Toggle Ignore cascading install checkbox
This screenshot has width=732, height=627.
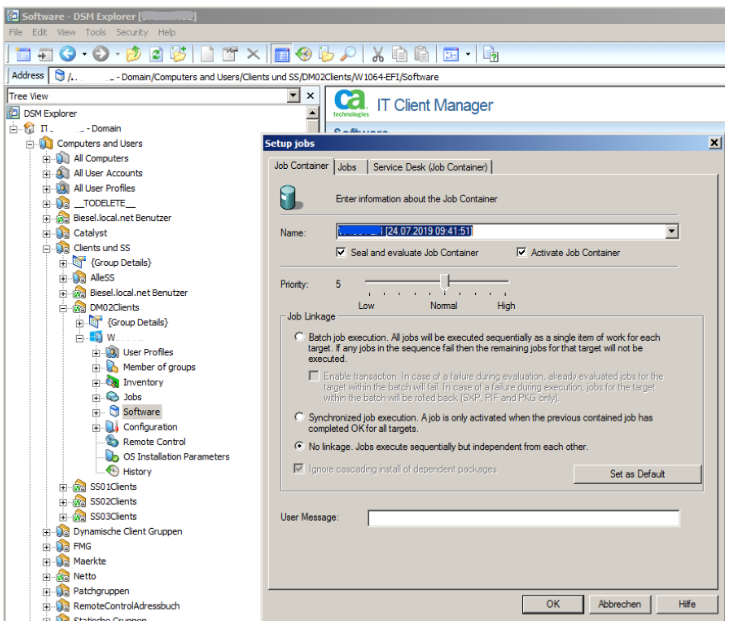tap(299, 468)
